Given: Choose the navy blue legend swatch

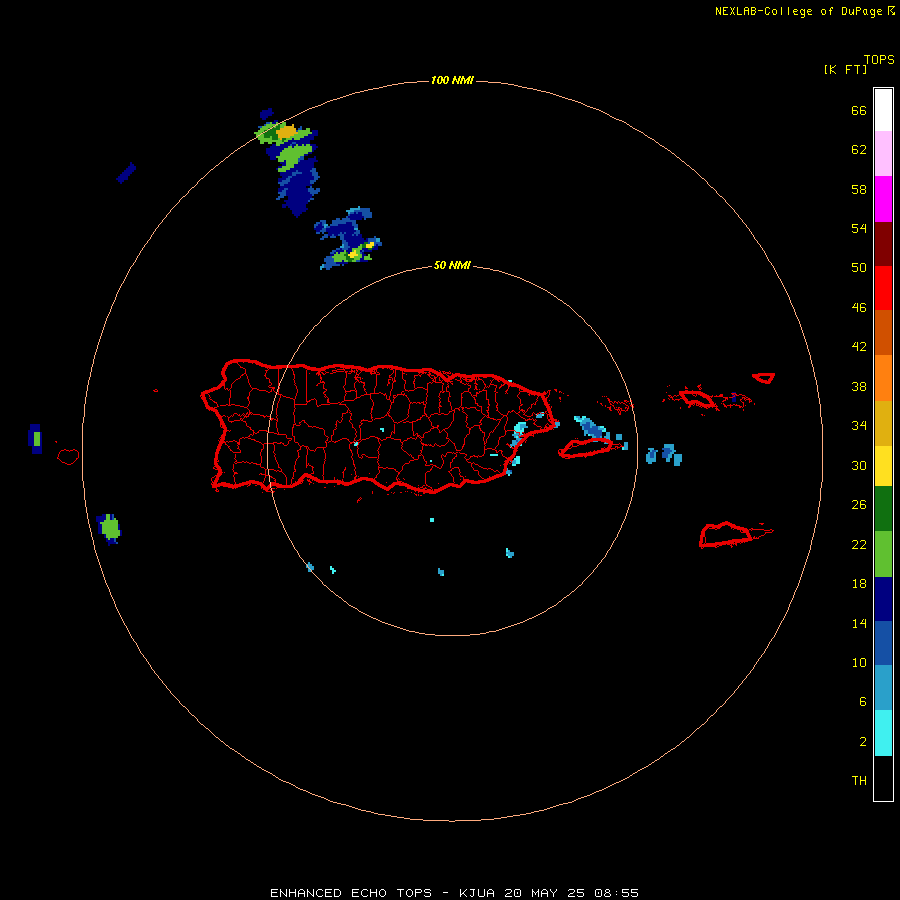Looking at the screenshot, I should click(x=883, y=599).
